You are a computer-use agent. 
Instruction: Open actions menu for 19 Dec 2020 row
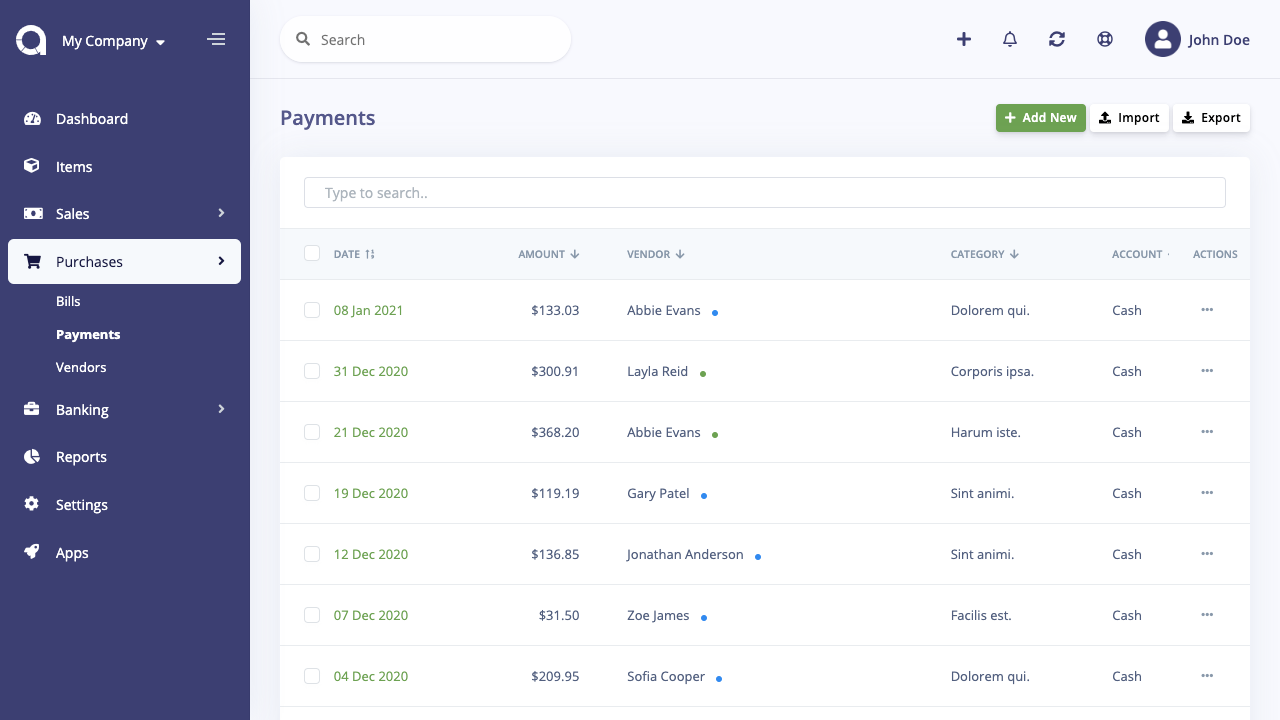point(1207,493)
